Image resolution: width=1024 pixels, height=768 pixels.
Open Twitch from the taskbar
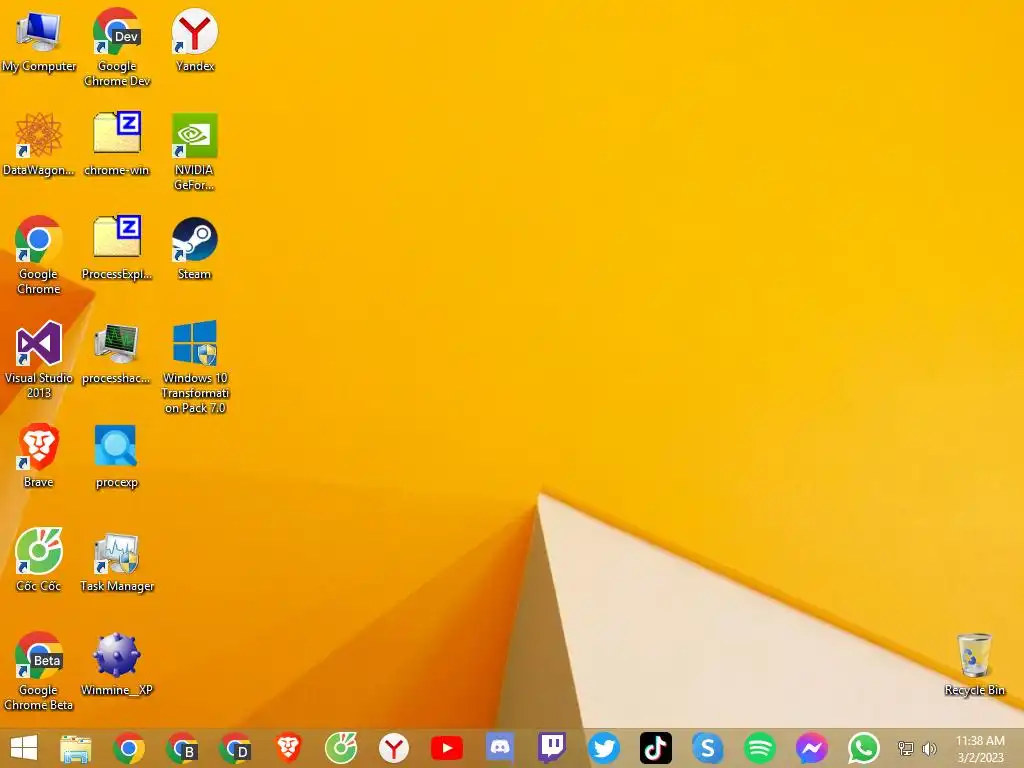pyautogui.click(x=552, y=748)
